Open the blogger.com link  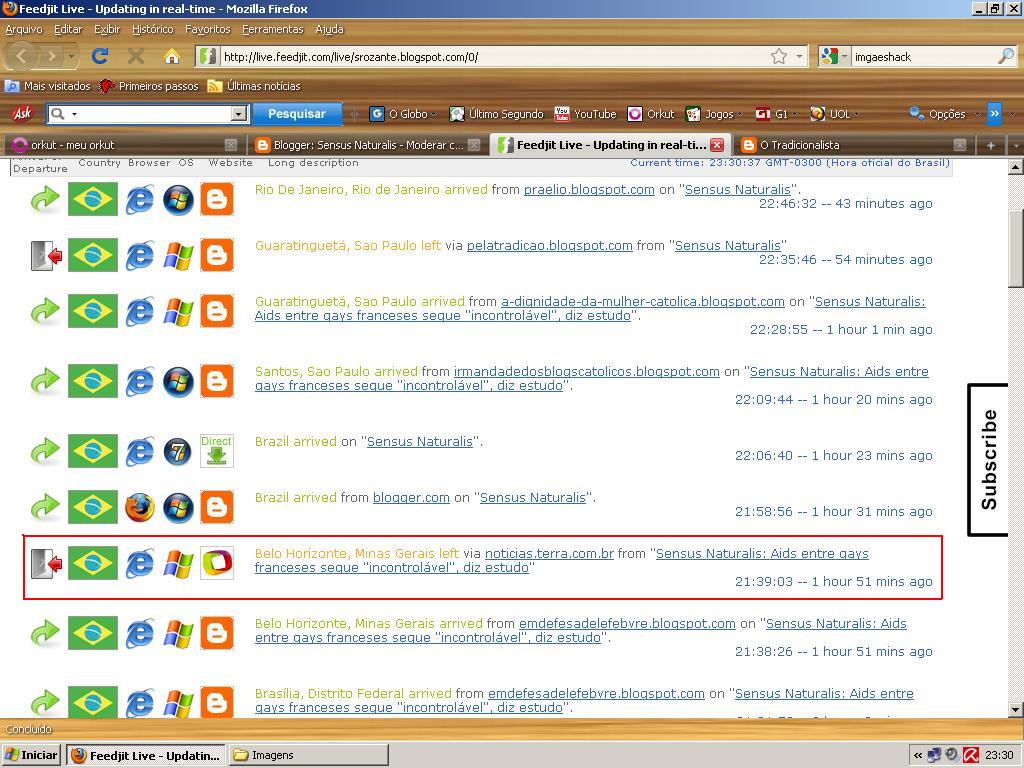point(411,498)
